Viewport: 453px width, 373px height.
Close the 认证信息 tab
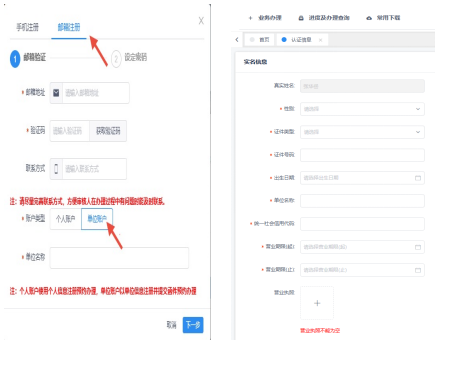(320, 40)
